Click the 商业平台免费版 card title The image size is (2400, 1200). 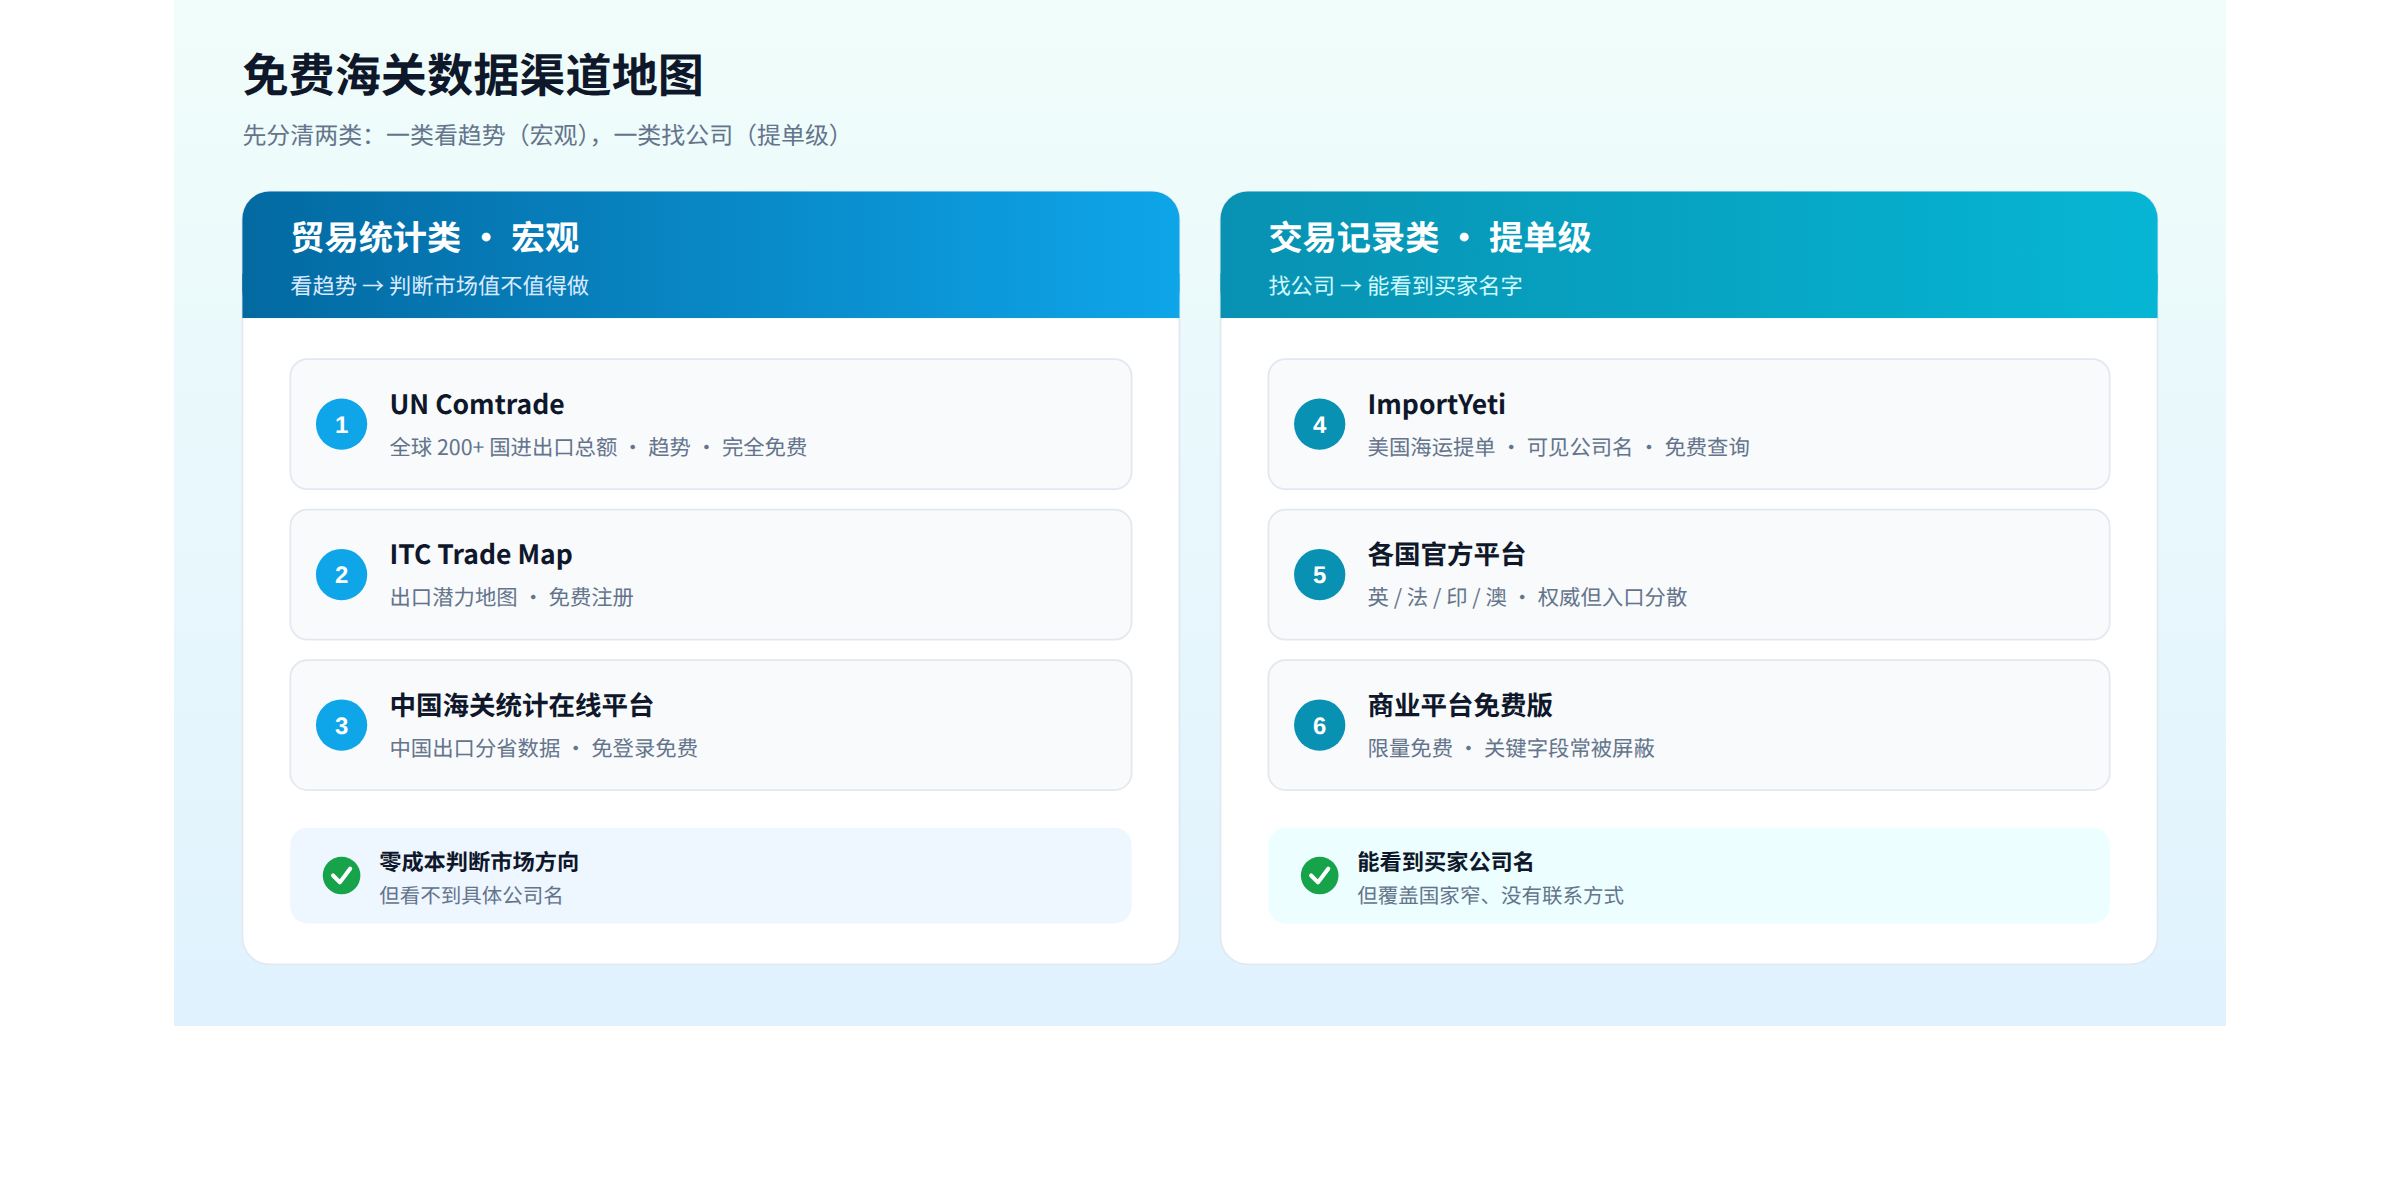click(1460, 705)
